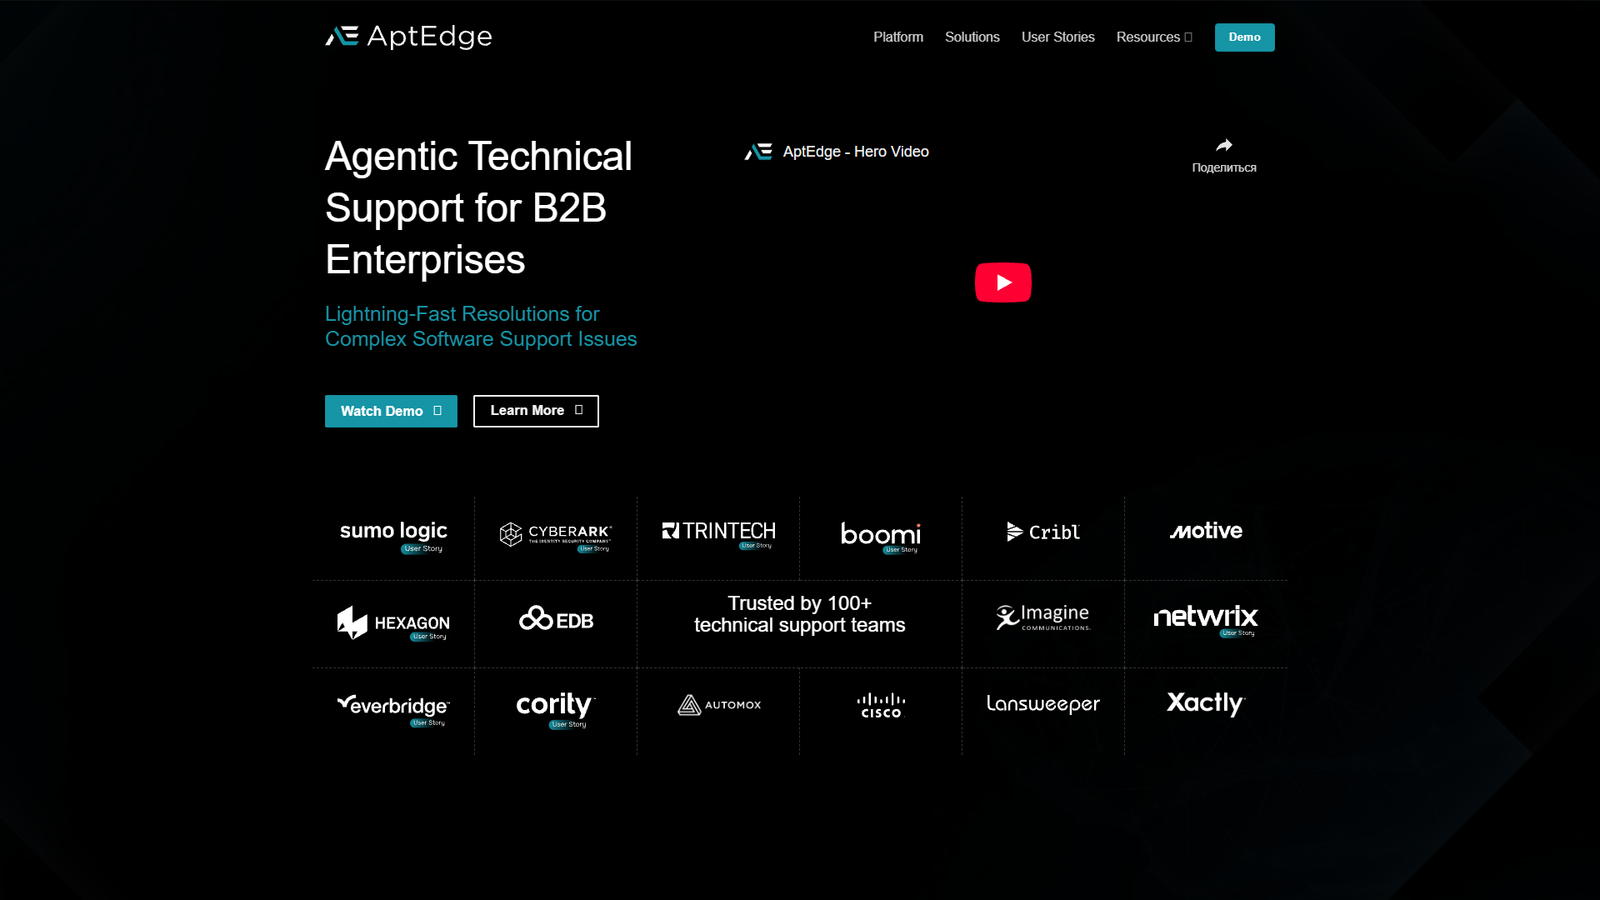Image resolution: width=1600 pixels, height=900 pixels.
Task: Click the Automox logo
Action: (x=719, y=705)
